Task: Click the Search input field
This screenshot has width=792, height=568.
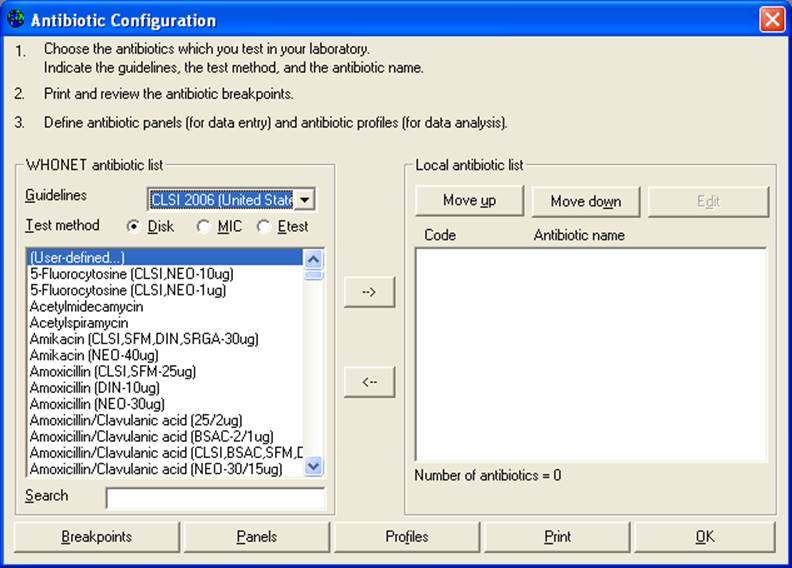Action: click(216, 498)
